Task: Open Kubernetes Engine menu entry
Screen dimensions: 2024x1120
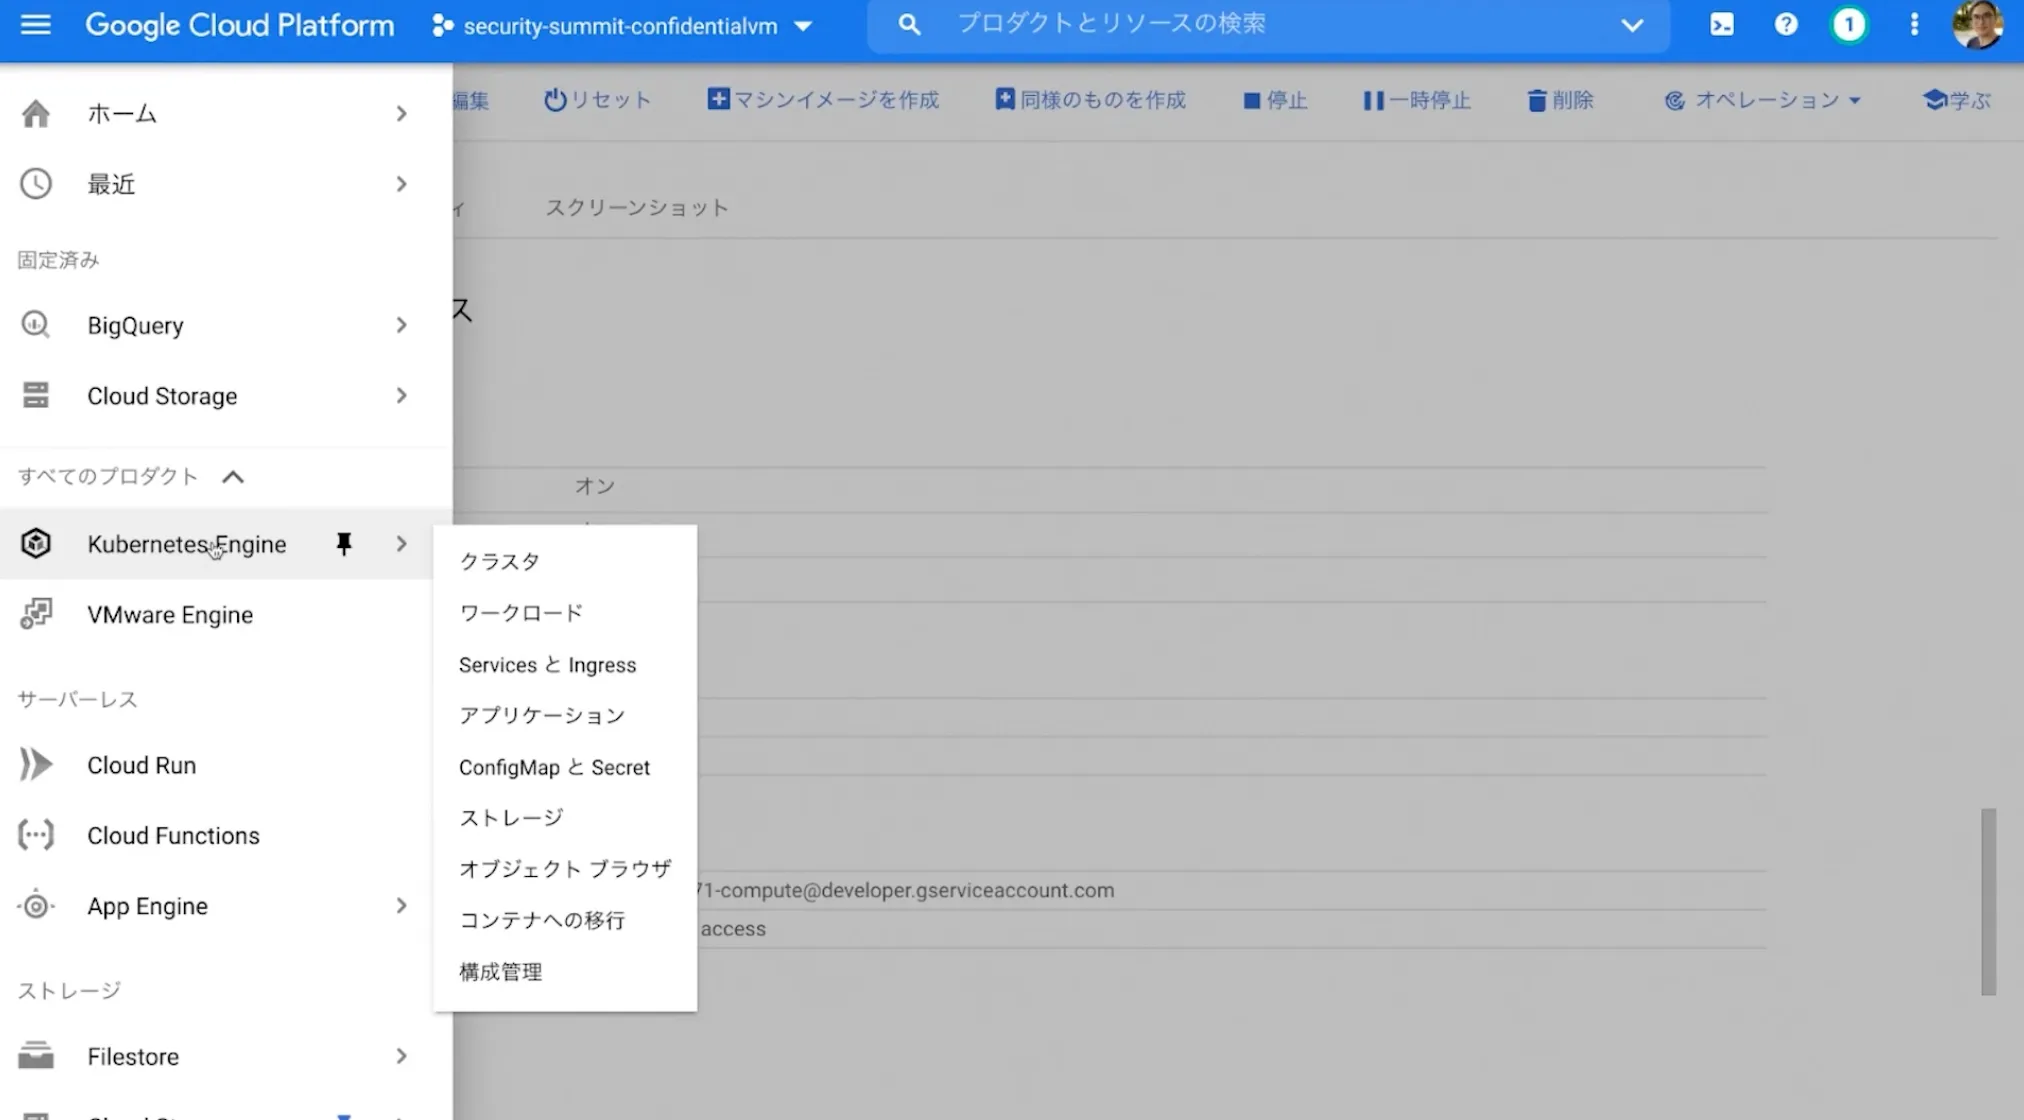Action: pos(187,544)
